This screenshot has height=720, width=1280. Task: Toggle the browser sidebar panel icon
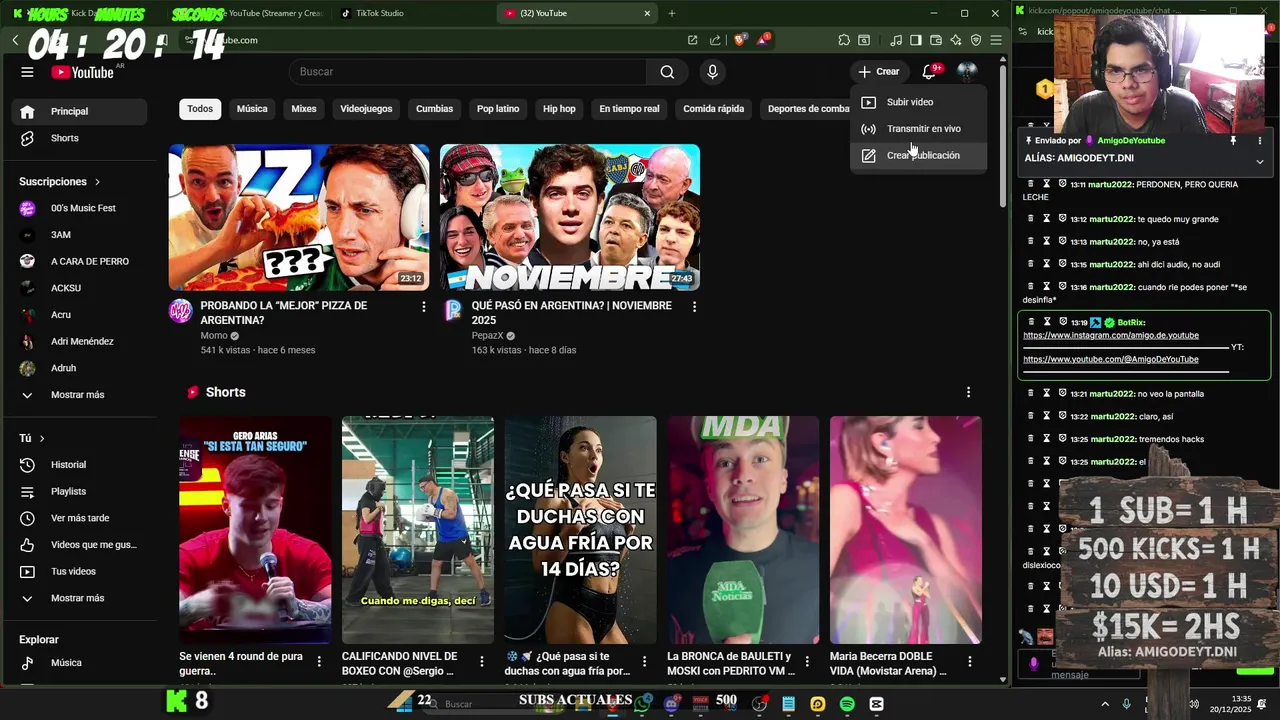[915, 40]
